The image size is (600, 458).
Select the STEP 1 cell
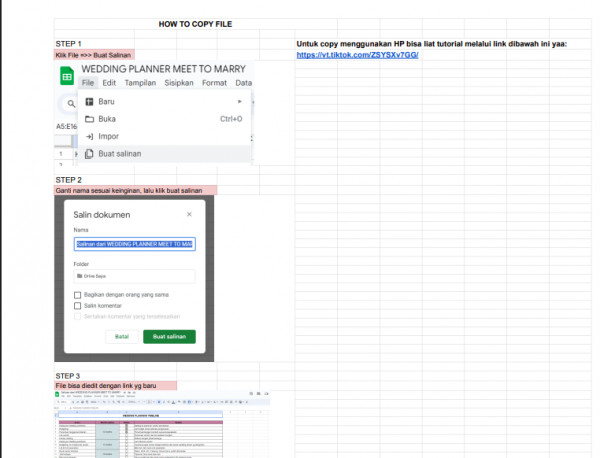[x=94, y=44]
